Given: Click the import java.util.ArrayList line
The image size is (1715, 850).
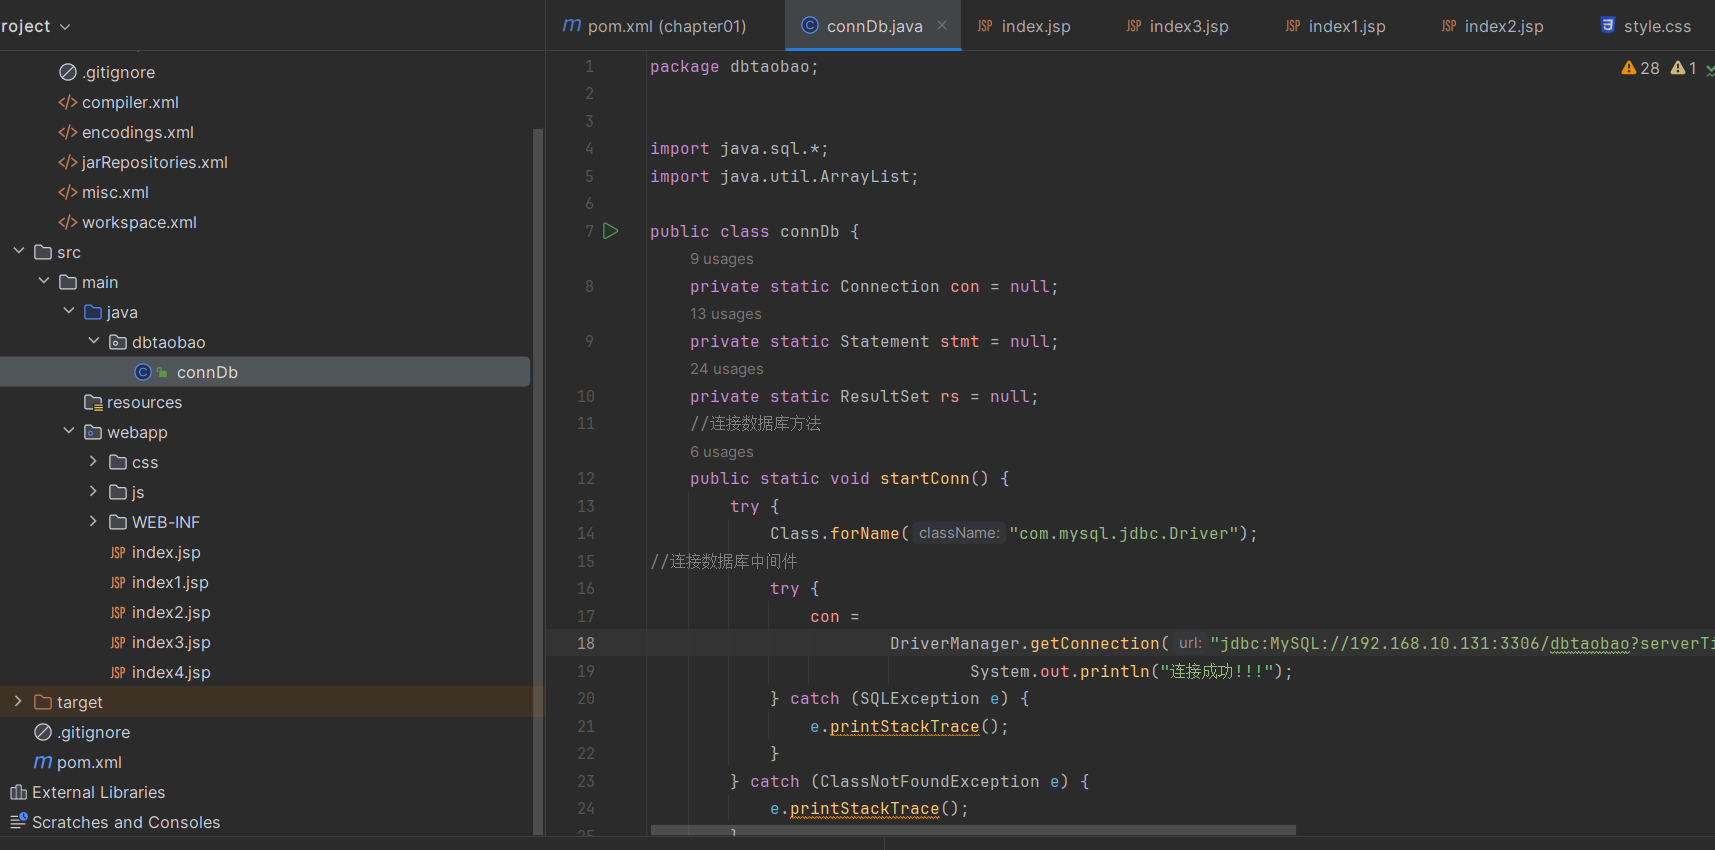Looking at the screenshot, I should pos(784,177).
